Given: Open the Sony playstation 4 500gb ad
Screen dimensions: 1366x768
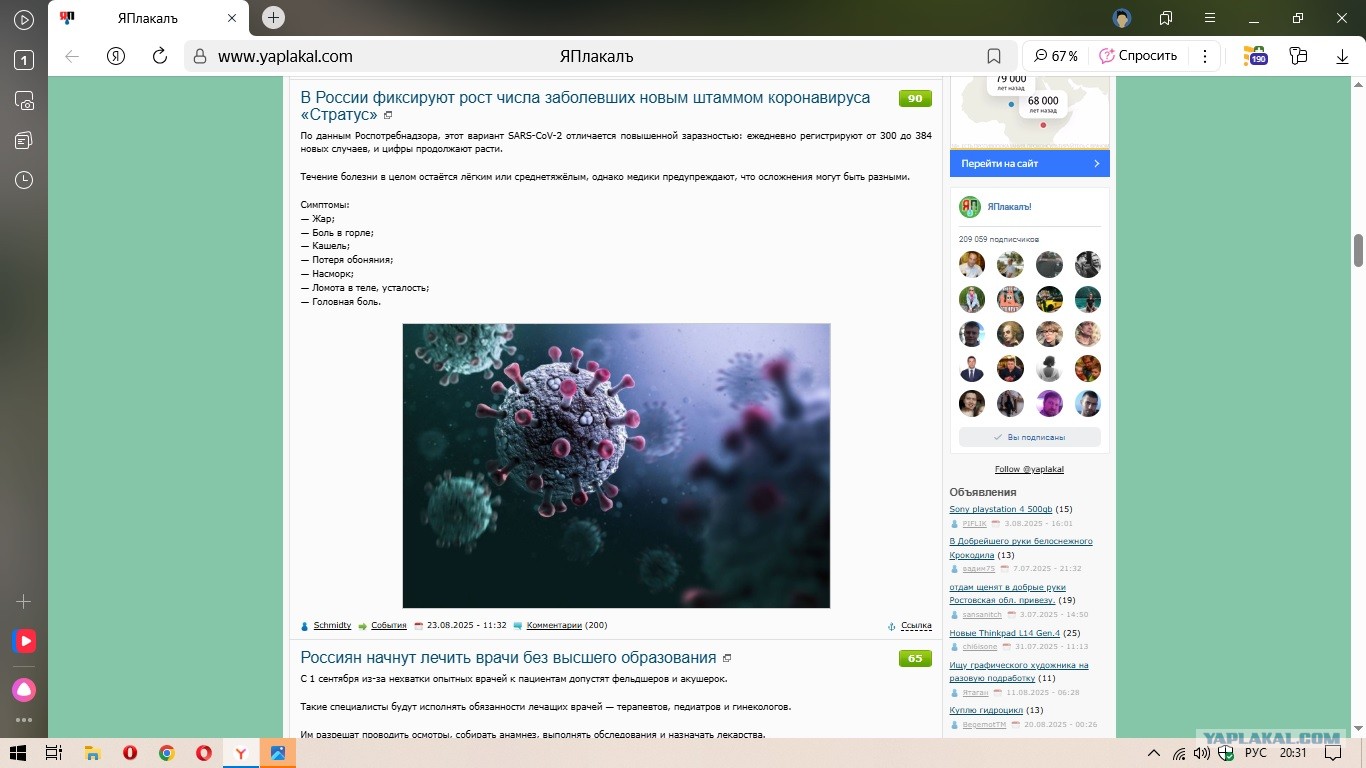Looking at the screenshot, I should pyautogui.click(x=1000, y=509).
